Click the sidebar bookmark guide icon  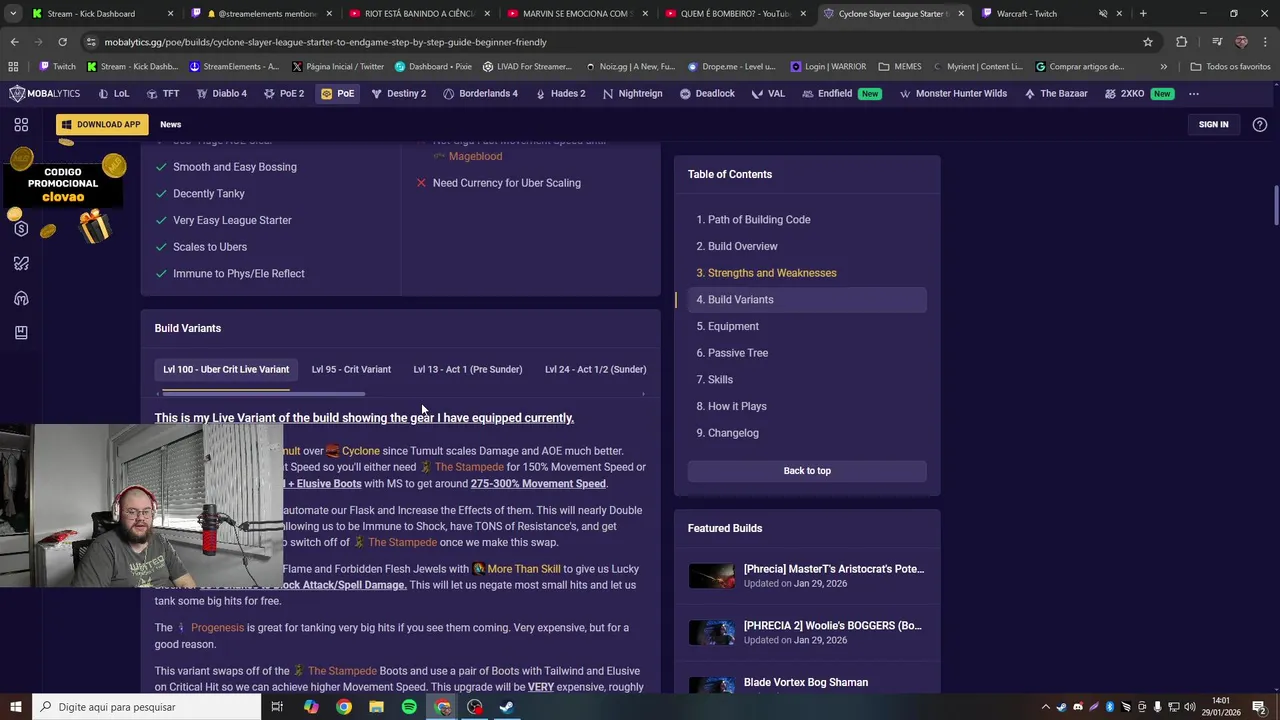(x=21, y=333)
